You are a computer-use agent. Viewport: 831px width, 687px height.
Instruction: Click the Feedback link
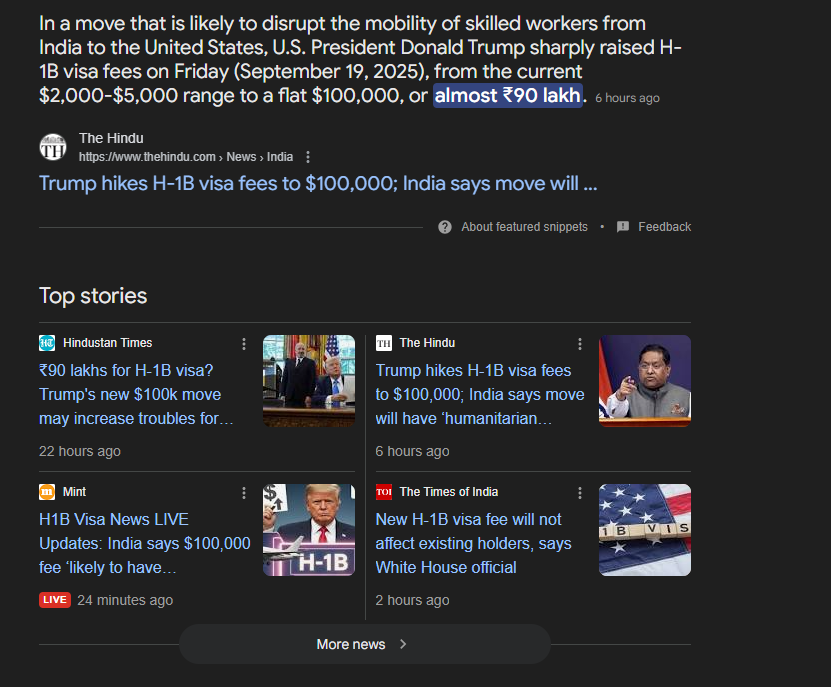pyautogui.click(x=665, y=227)
